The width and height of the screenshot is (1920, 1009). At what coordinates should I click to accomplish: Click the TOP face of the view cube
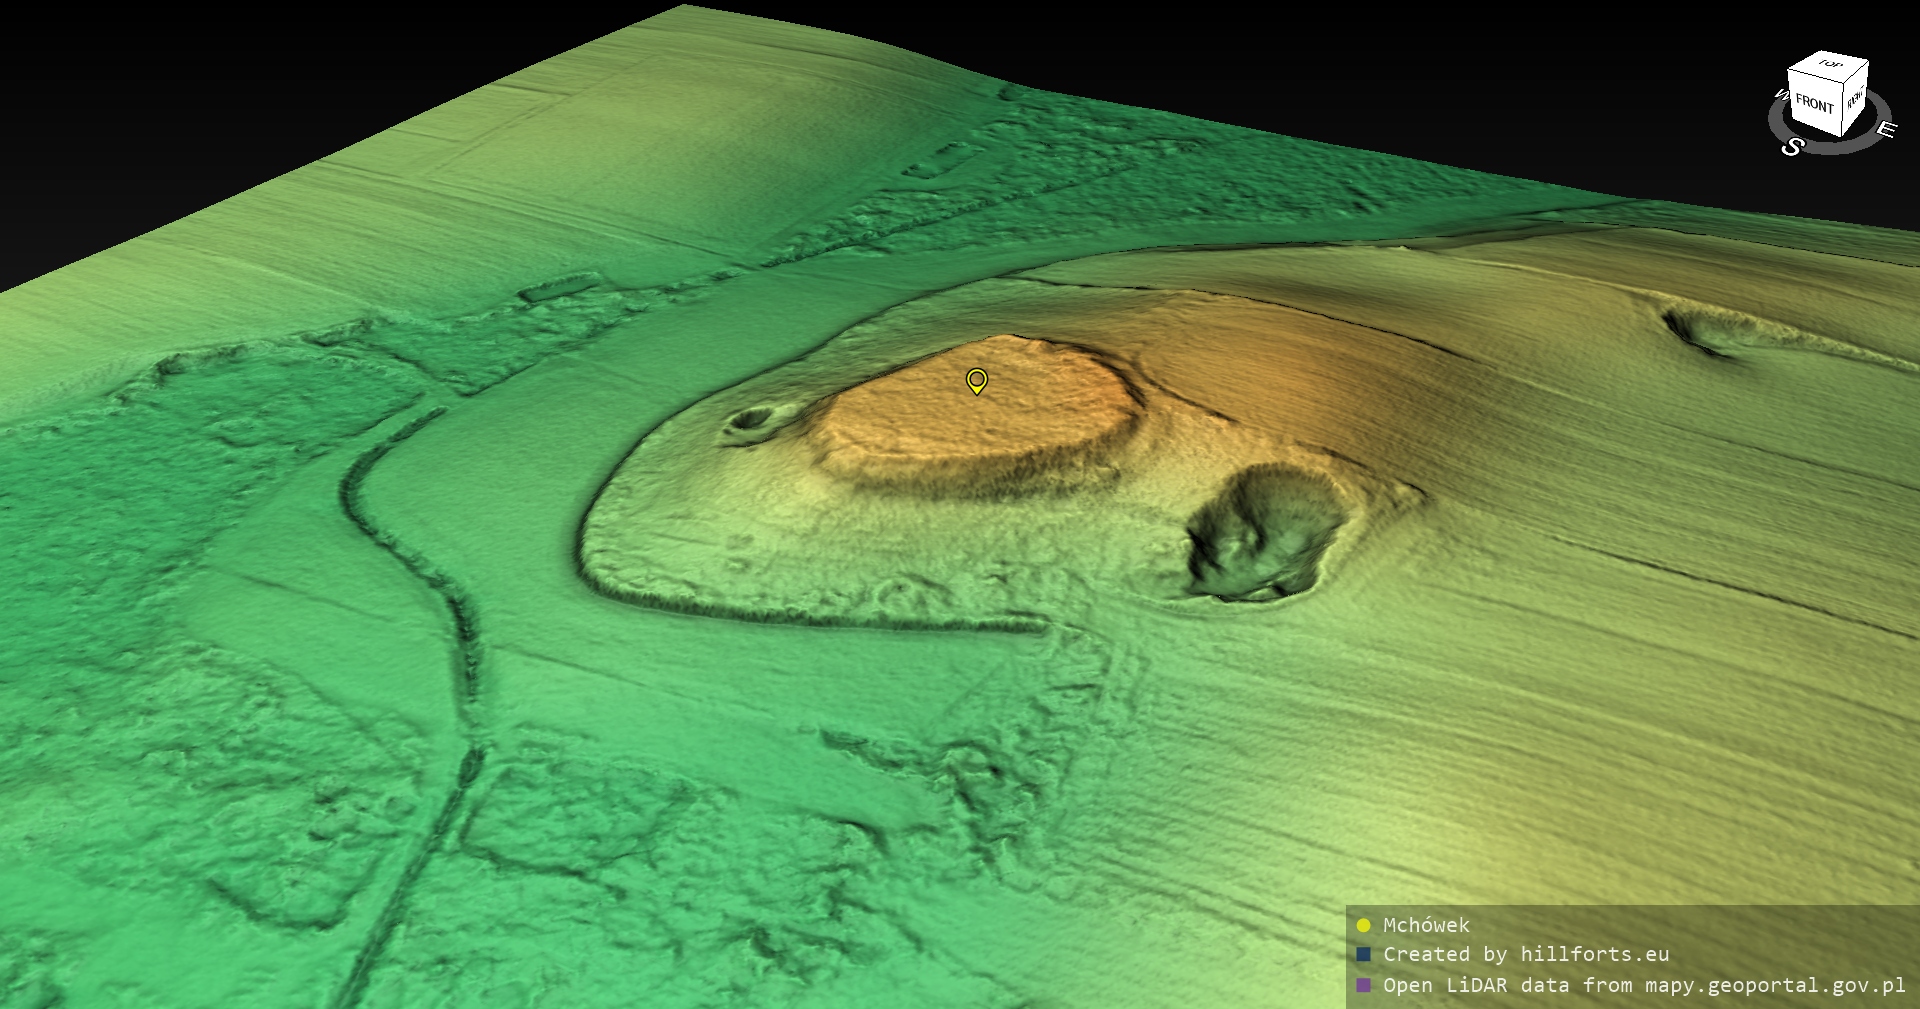(x=1830, y=66)
